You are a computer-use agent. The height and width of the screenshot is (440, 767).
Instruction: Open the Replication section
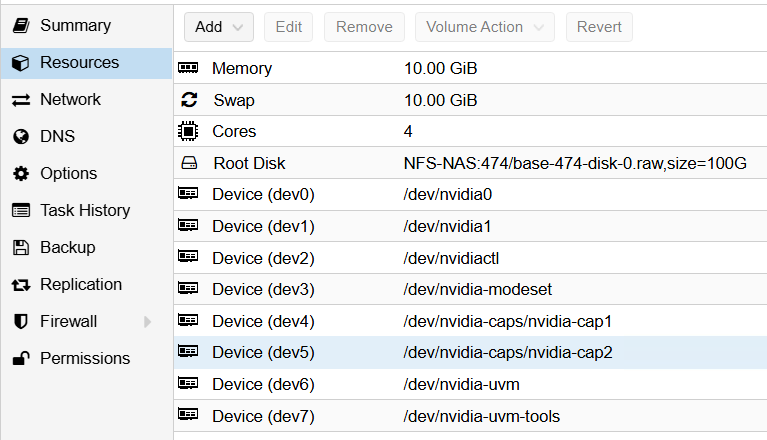pyautogui.click(x=80, y=284)
